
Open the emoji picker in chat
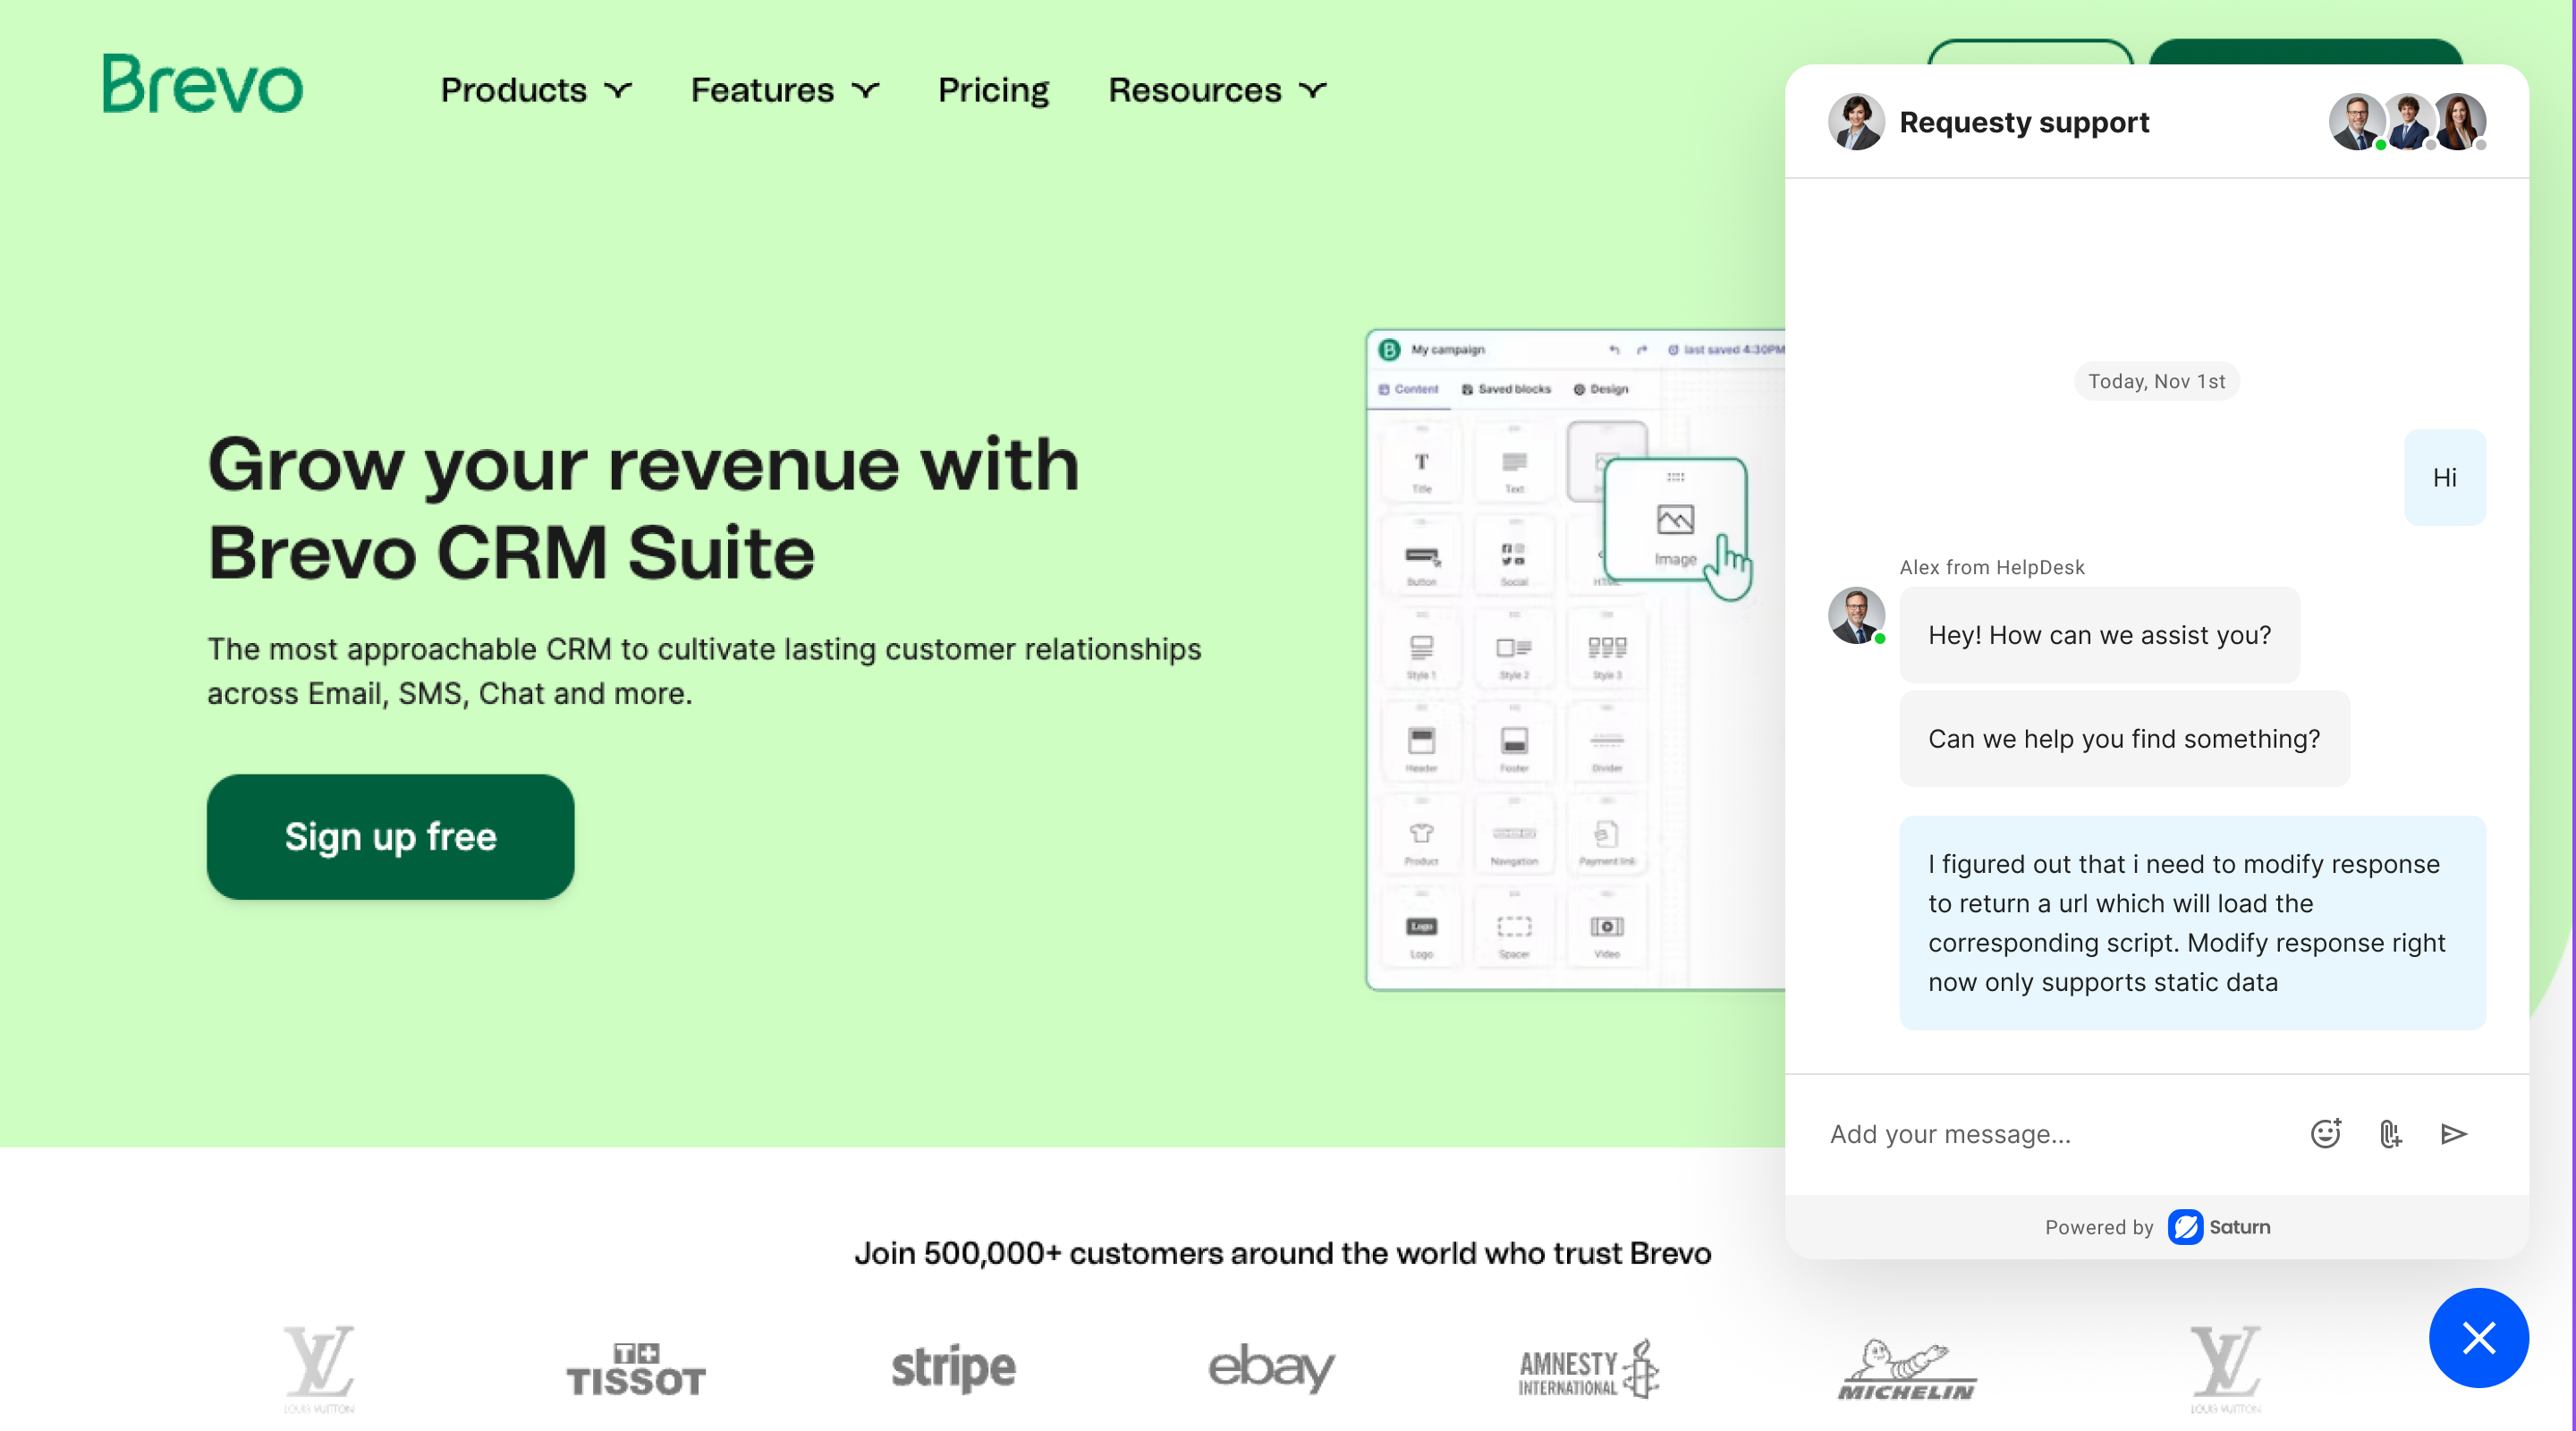click(2326, 1133)
